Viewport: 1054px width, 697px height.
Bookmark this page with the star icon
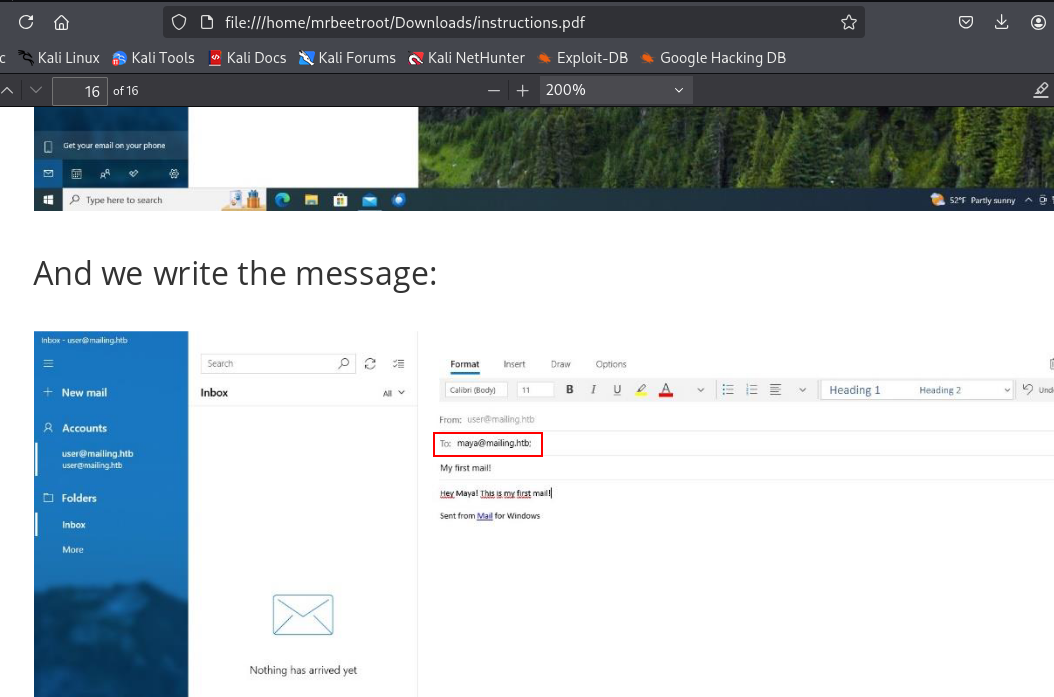848,22
